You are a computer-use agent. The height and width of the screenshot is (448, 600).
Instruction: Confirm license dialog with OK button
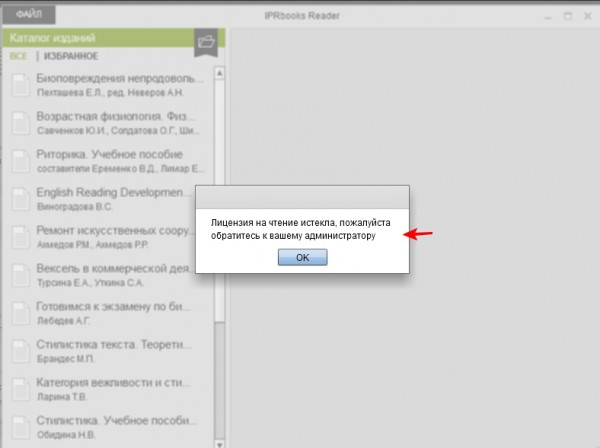coord(302,257)
